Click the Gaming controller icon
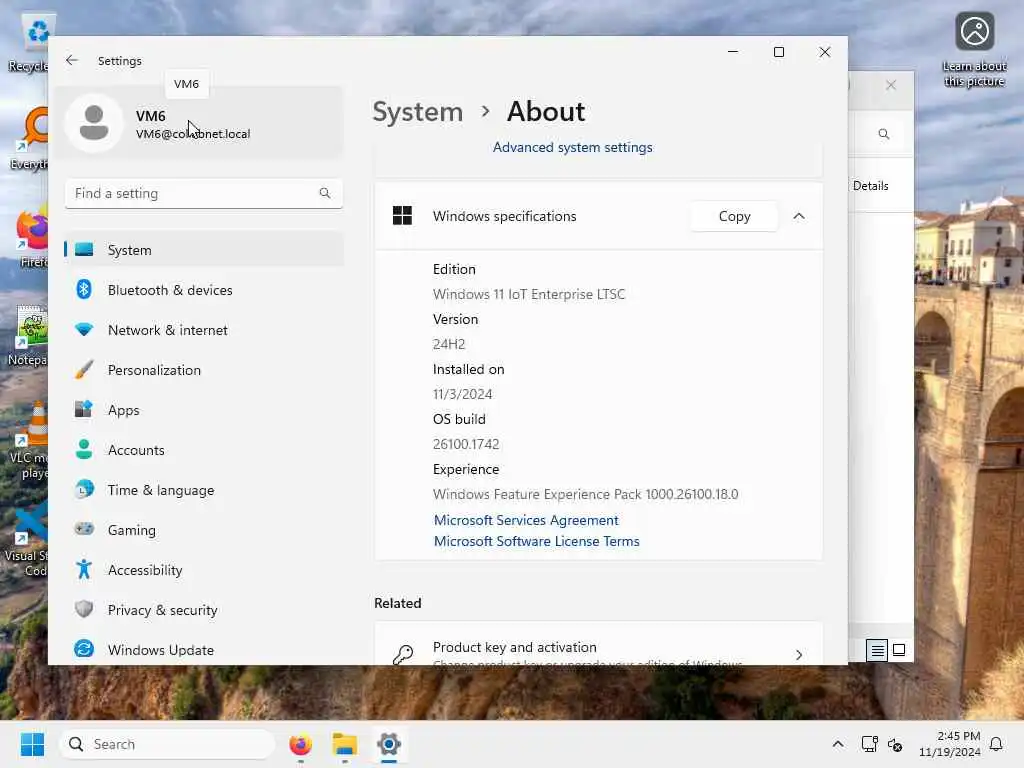 click(84, 529)
